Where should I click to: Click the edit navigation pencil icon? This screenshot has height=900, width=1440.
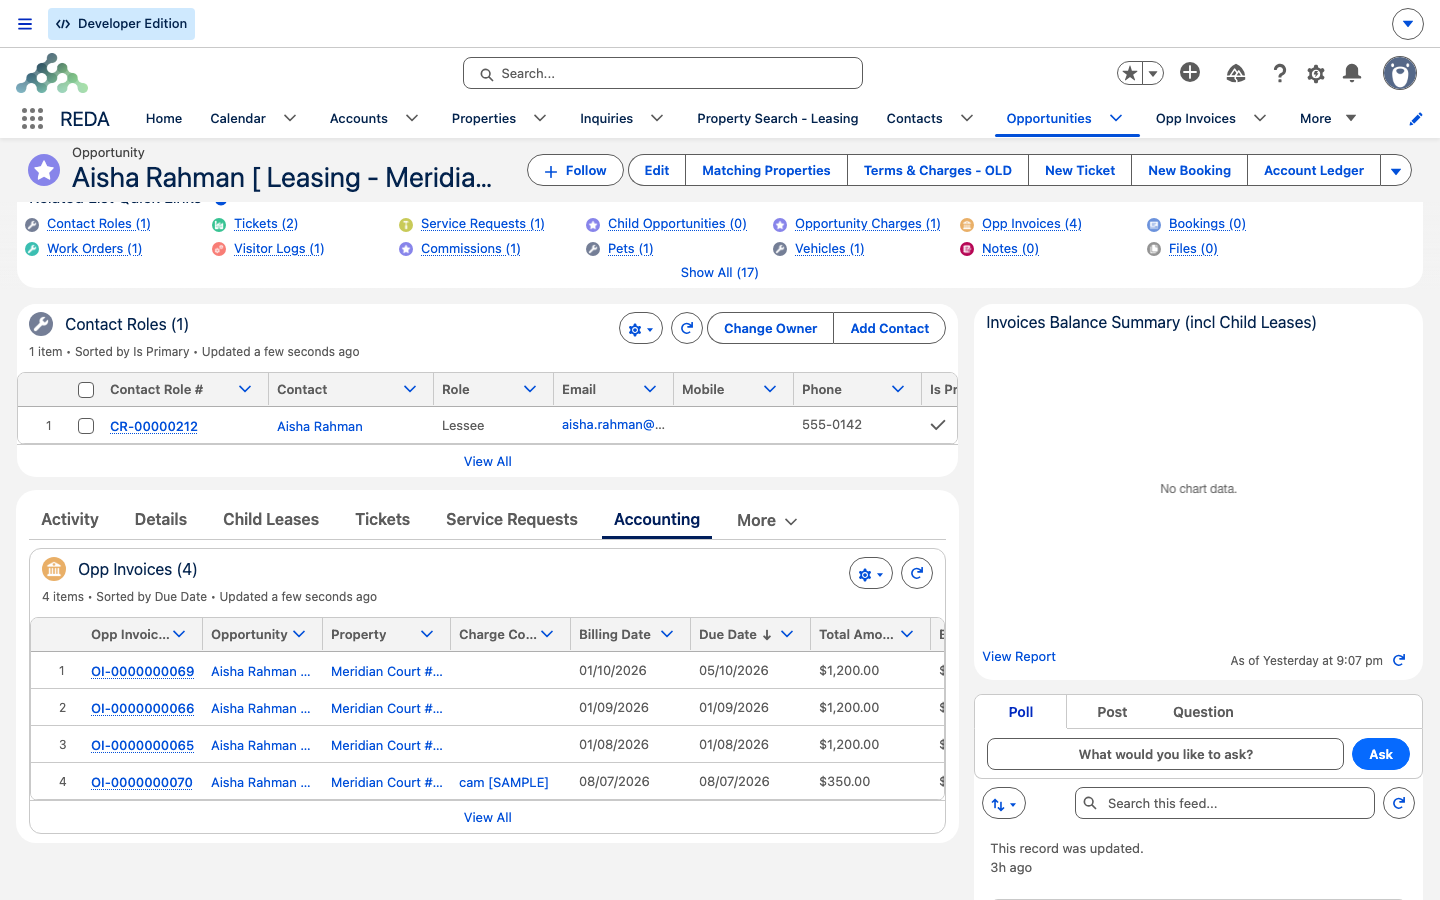(1416, 119)
